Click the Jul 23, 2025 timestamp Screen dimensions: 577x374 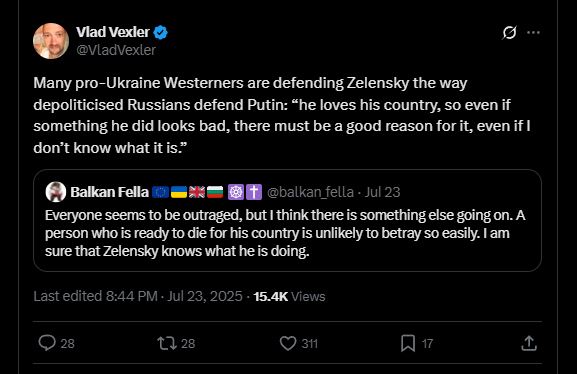point(205,296)
